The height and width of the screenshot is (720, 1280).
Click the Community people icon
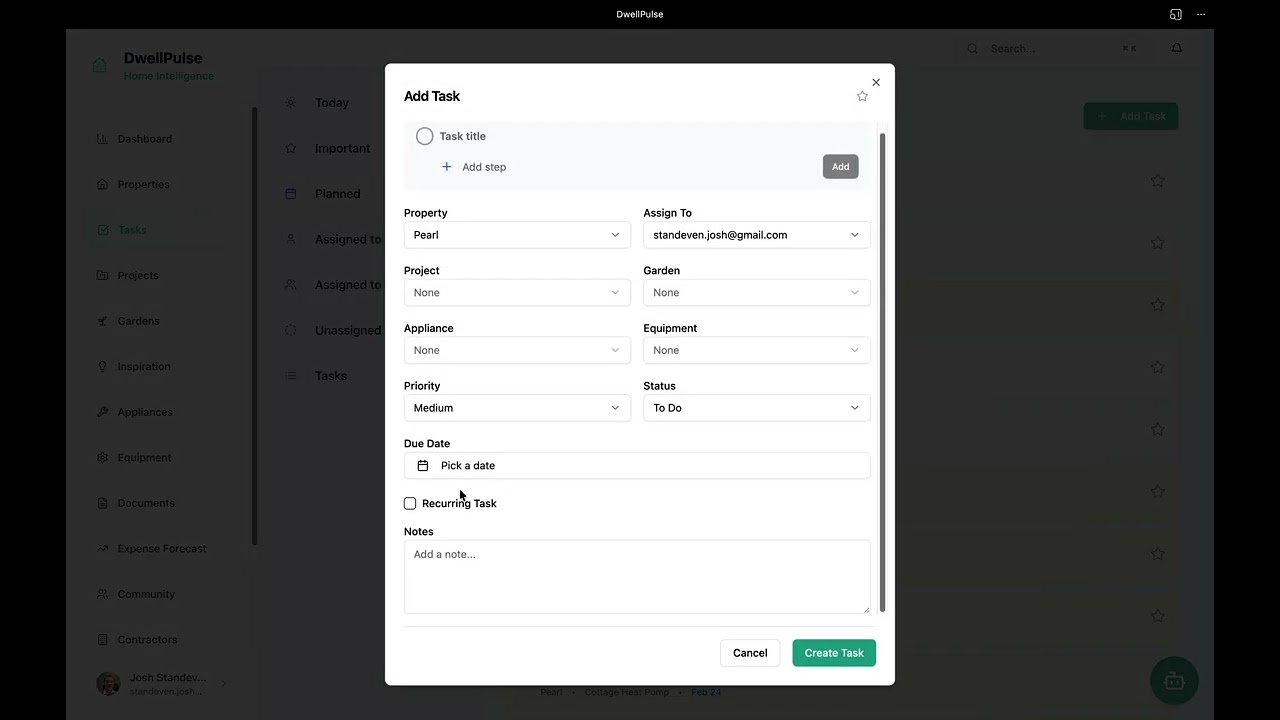point(102,594)
